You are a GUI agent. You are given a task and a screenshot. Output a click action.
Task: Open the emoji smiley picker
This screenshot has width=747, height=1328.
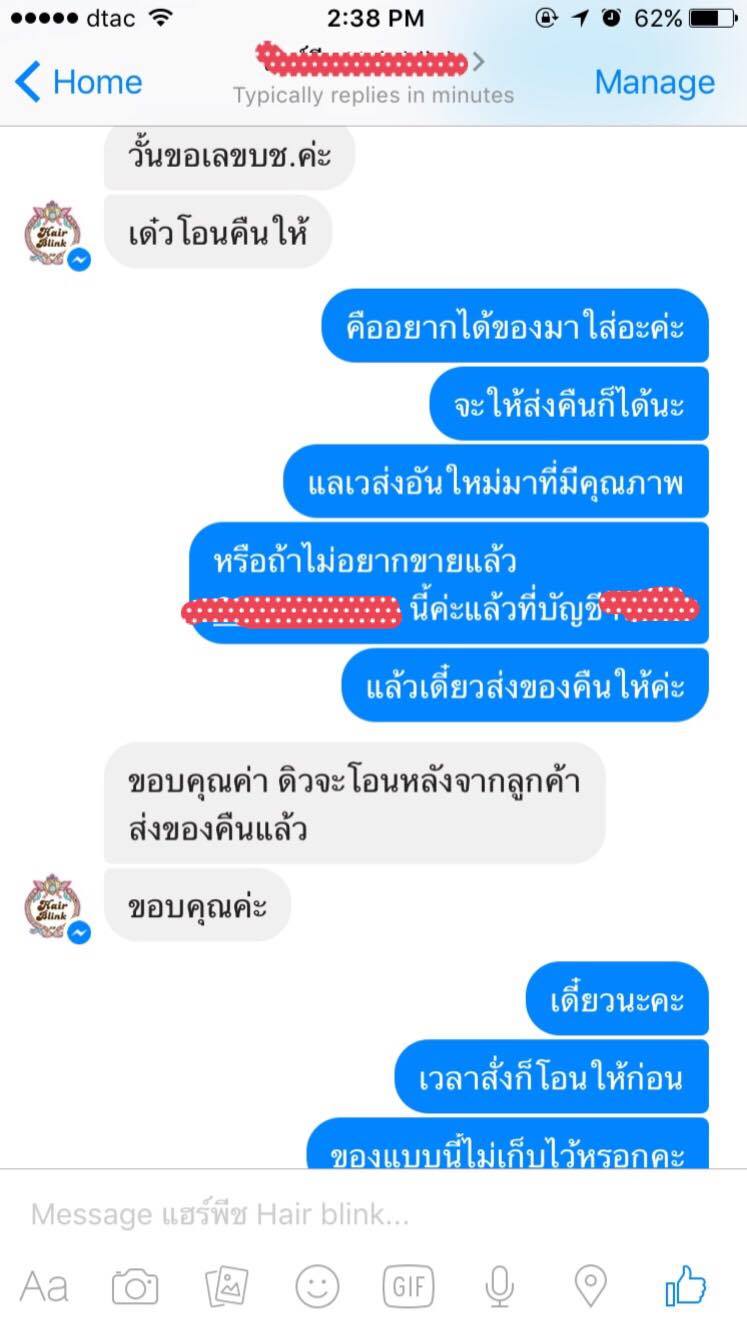[317, 1285]
